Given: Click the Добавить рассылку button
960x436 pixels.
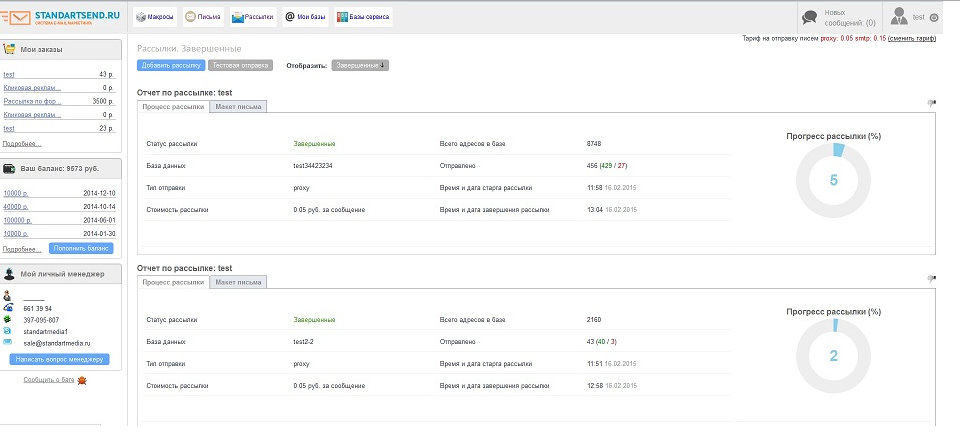Looking at the screenshot, I should tap(171, 66).
